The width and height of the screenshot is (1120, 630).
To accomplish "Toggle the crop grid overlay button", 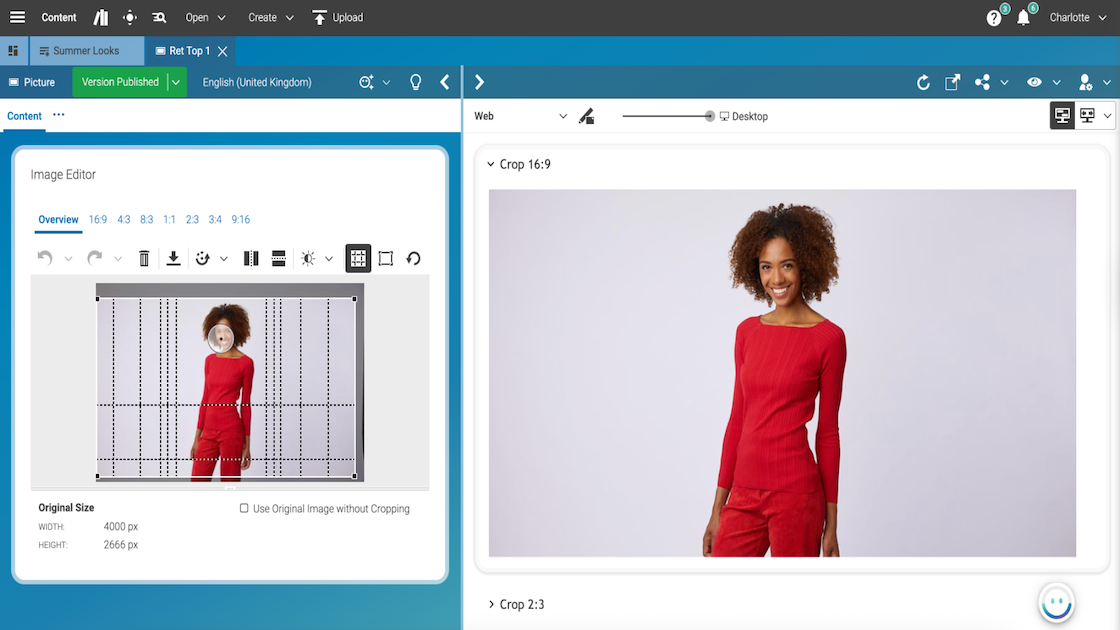I will 358,259.
